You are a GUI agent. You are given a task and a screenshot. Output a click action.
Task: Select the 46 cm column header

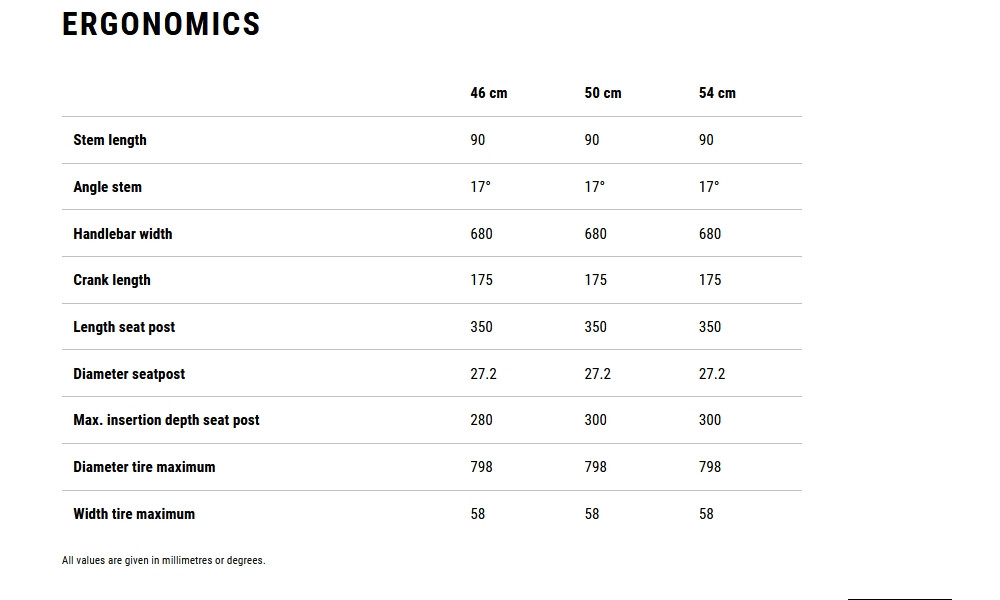pyautogui.click(x=488, y=93)
